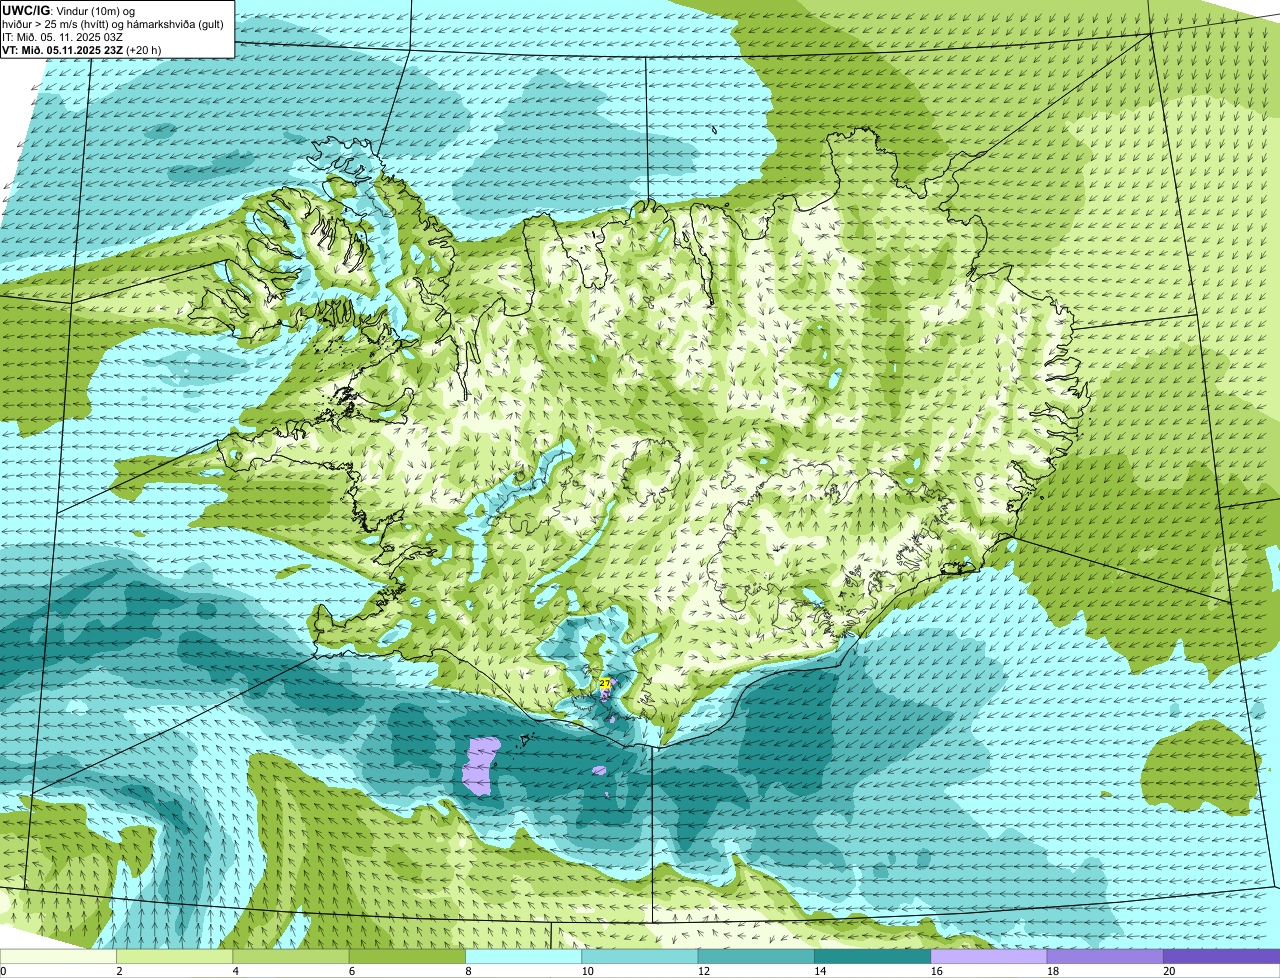Select the 6–8 m/s green legend band
The image size is (1280, 978).
point(408,956)
